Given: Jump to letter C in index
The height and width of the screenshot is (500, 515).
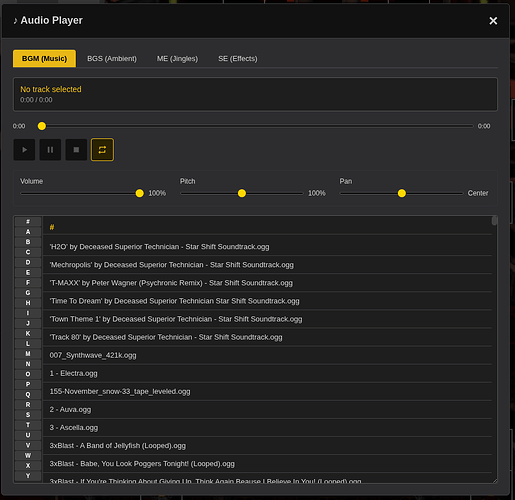Looking at the screenshot, I should tap(28, 252).
